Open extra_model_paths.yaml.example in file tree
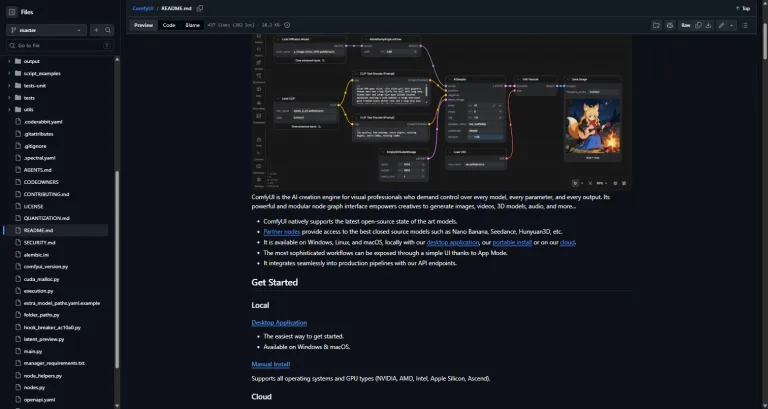This screenshot has height=409, width=768. click(x=62, y=303)
